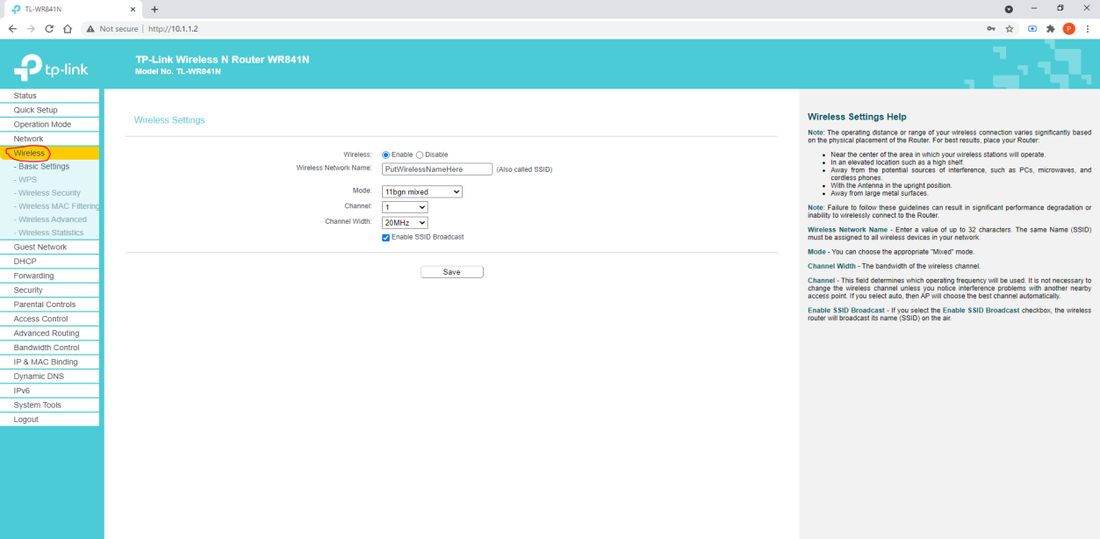Open the IPv6 menu

(x=49, y=391)
